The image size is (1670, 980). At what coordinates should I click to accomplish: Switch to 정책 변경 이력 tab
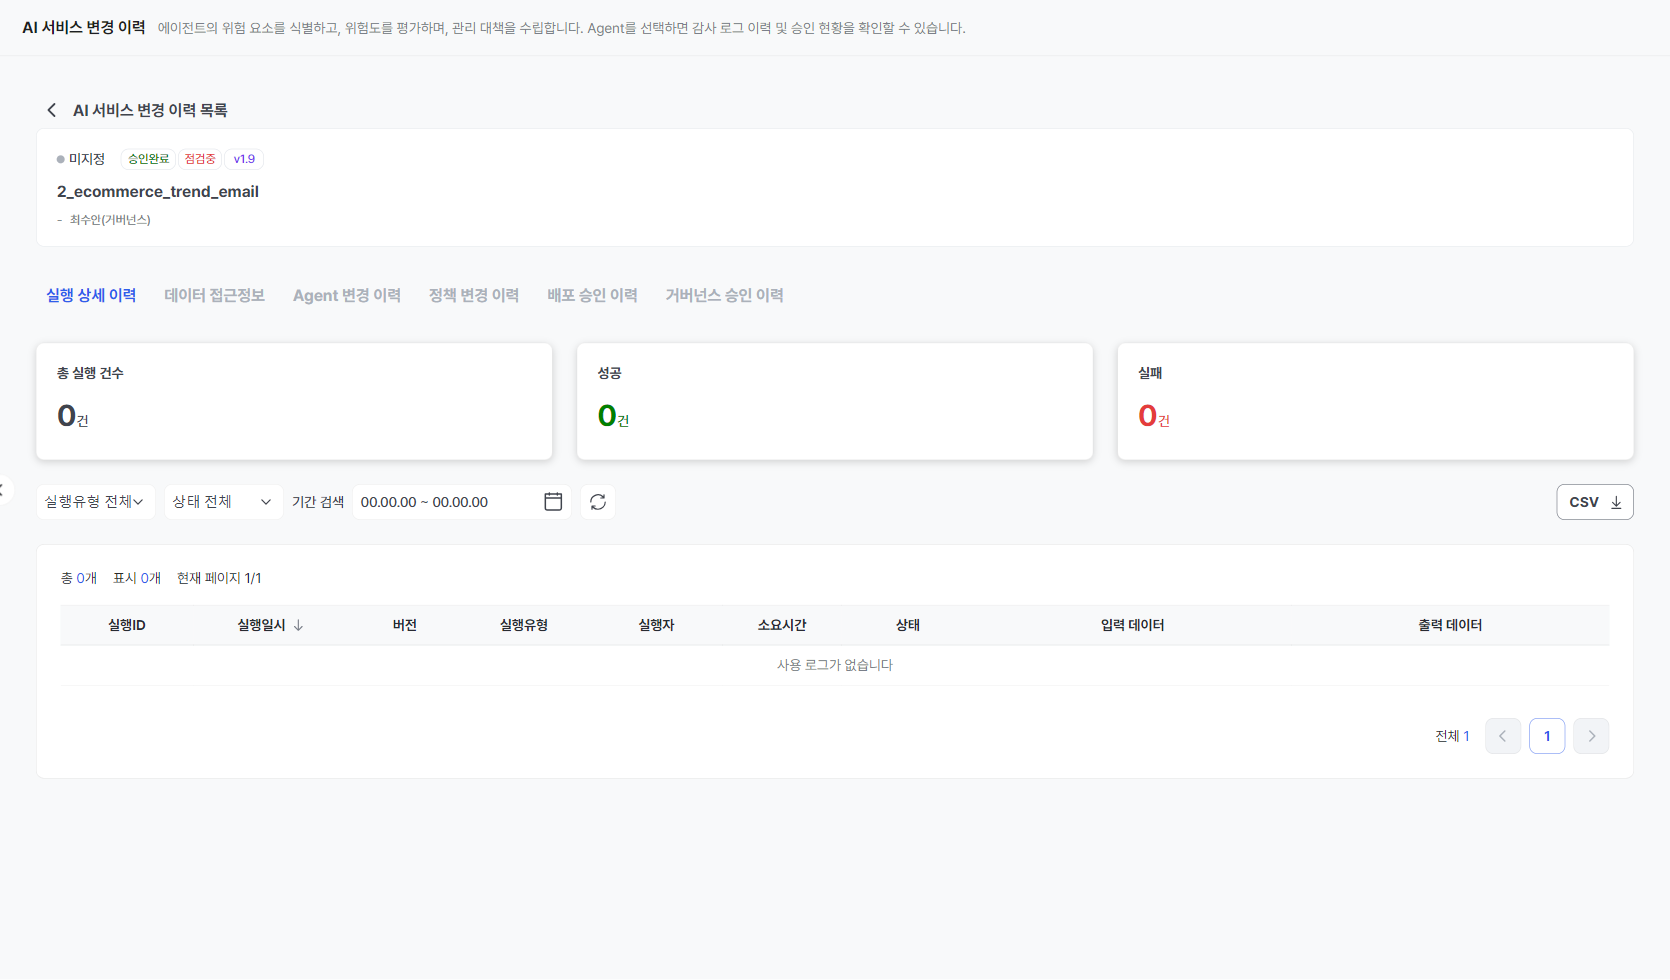pos(474,295)
